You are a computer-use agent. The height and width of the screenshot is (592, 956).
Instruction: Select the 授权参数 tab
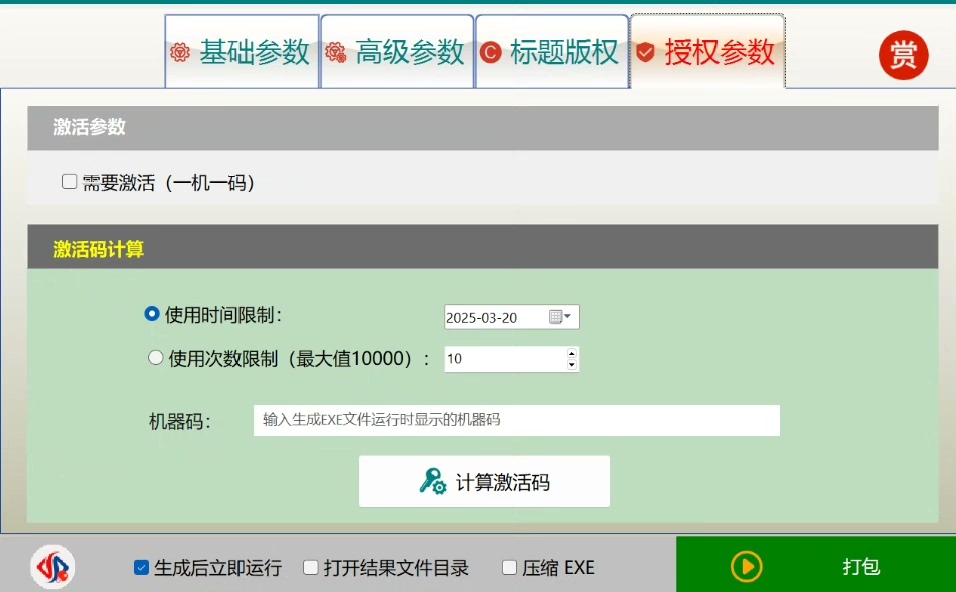(707, 52)
